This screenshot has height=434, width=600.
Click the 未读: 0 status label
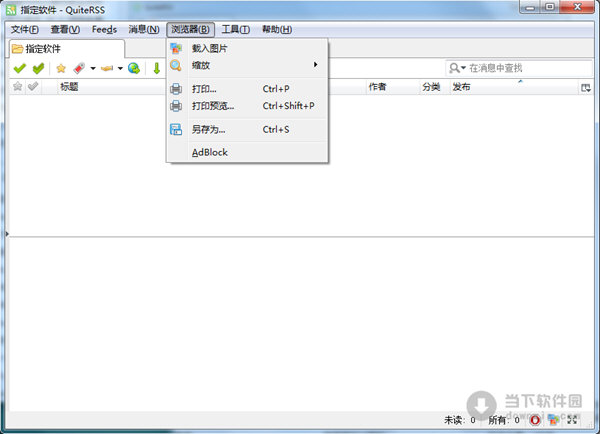[460, 420]
